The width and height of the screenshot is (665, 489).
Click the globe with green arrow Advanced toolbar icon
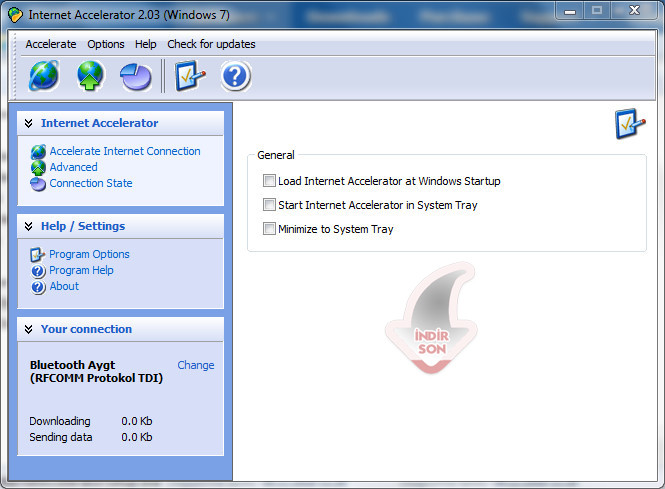coord(90,75)
